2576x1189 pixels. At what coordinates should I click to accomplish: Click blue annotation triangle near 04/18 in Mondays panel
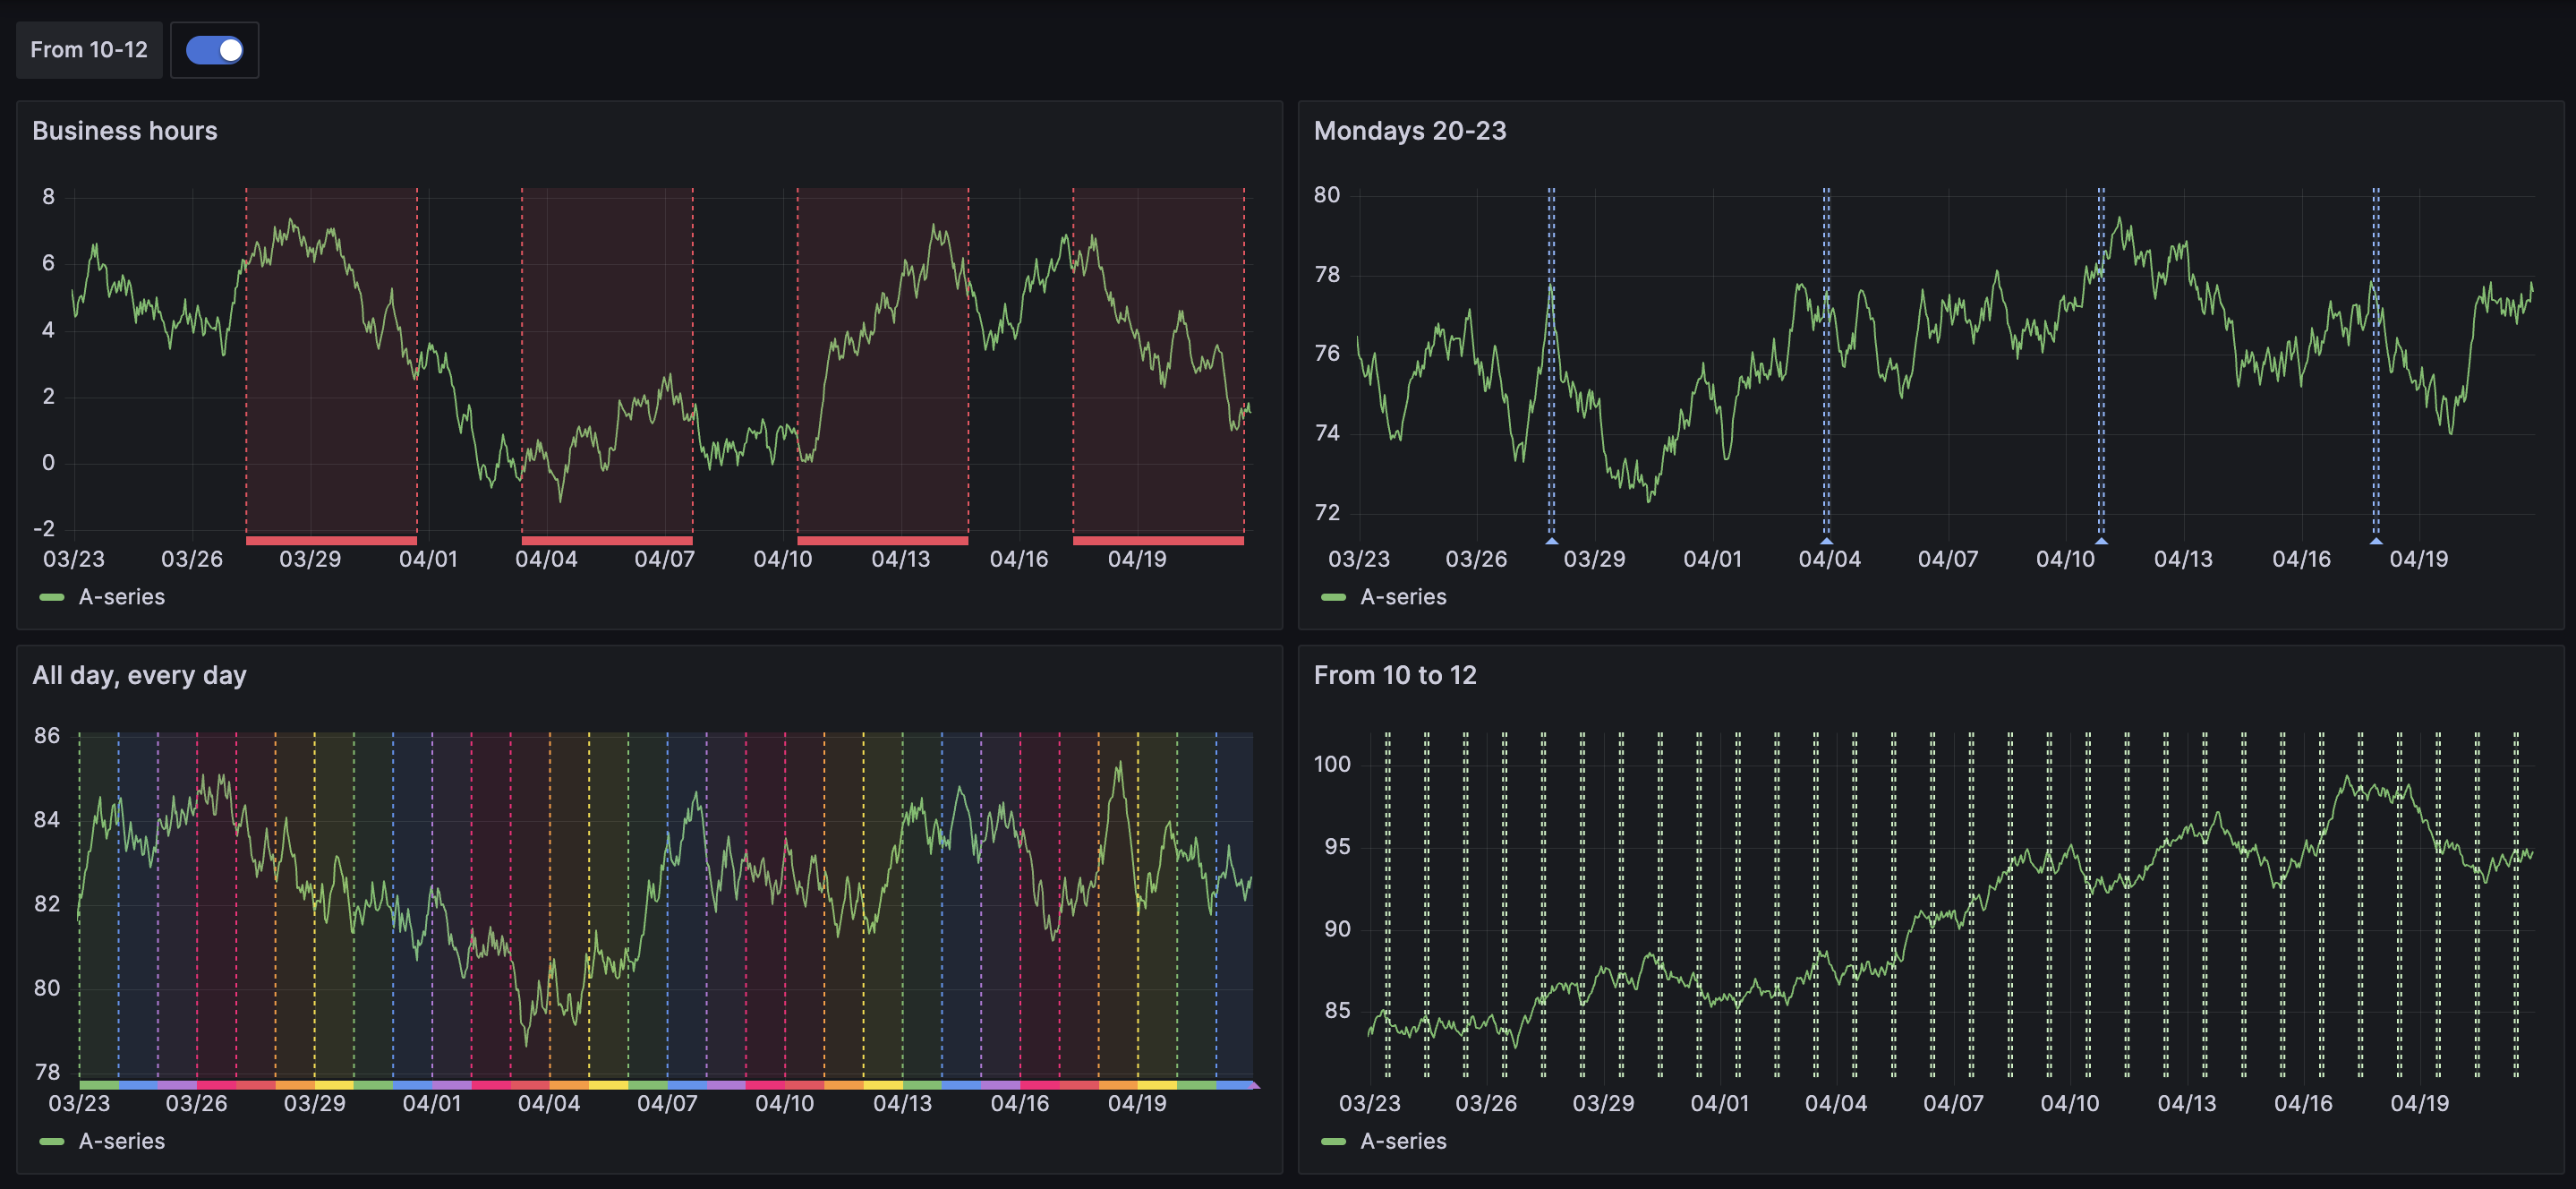tap(2376, 541)
